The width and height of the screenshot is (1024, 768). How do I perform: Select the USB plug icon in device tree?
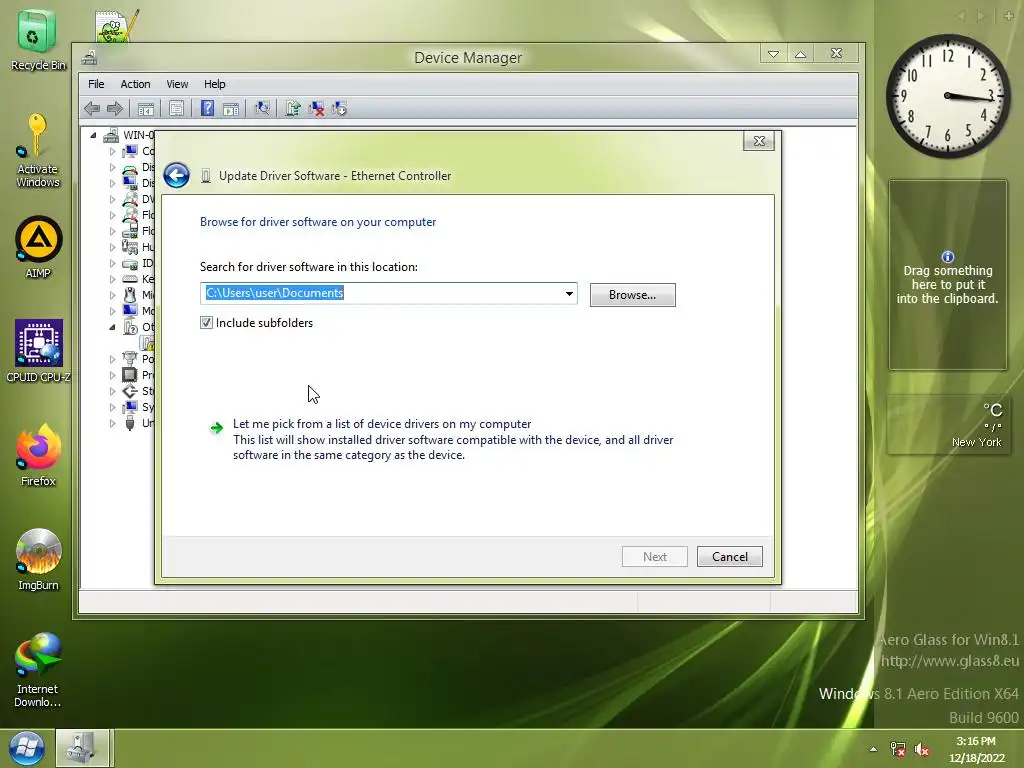(130, 423)
